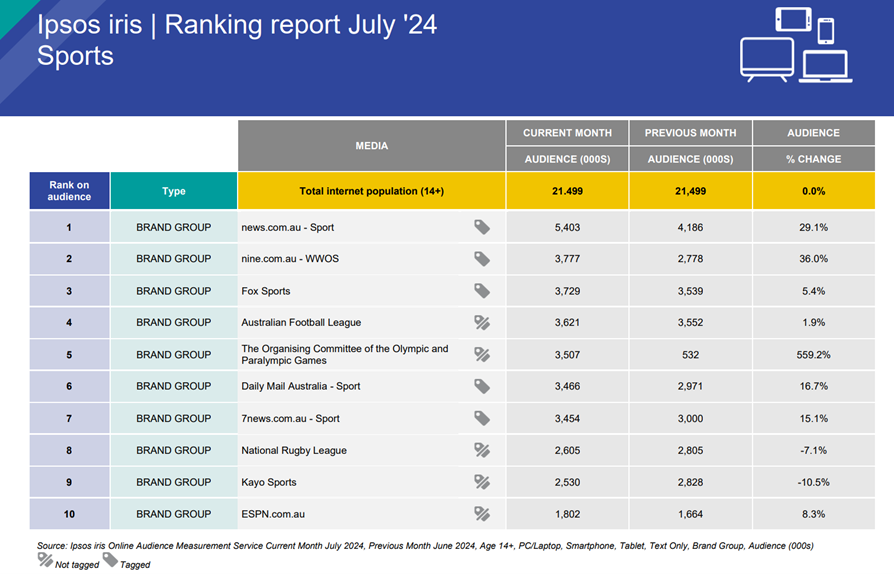Select the smartphone icon in the top banner
894x574 pixels.
click(826, 30)
